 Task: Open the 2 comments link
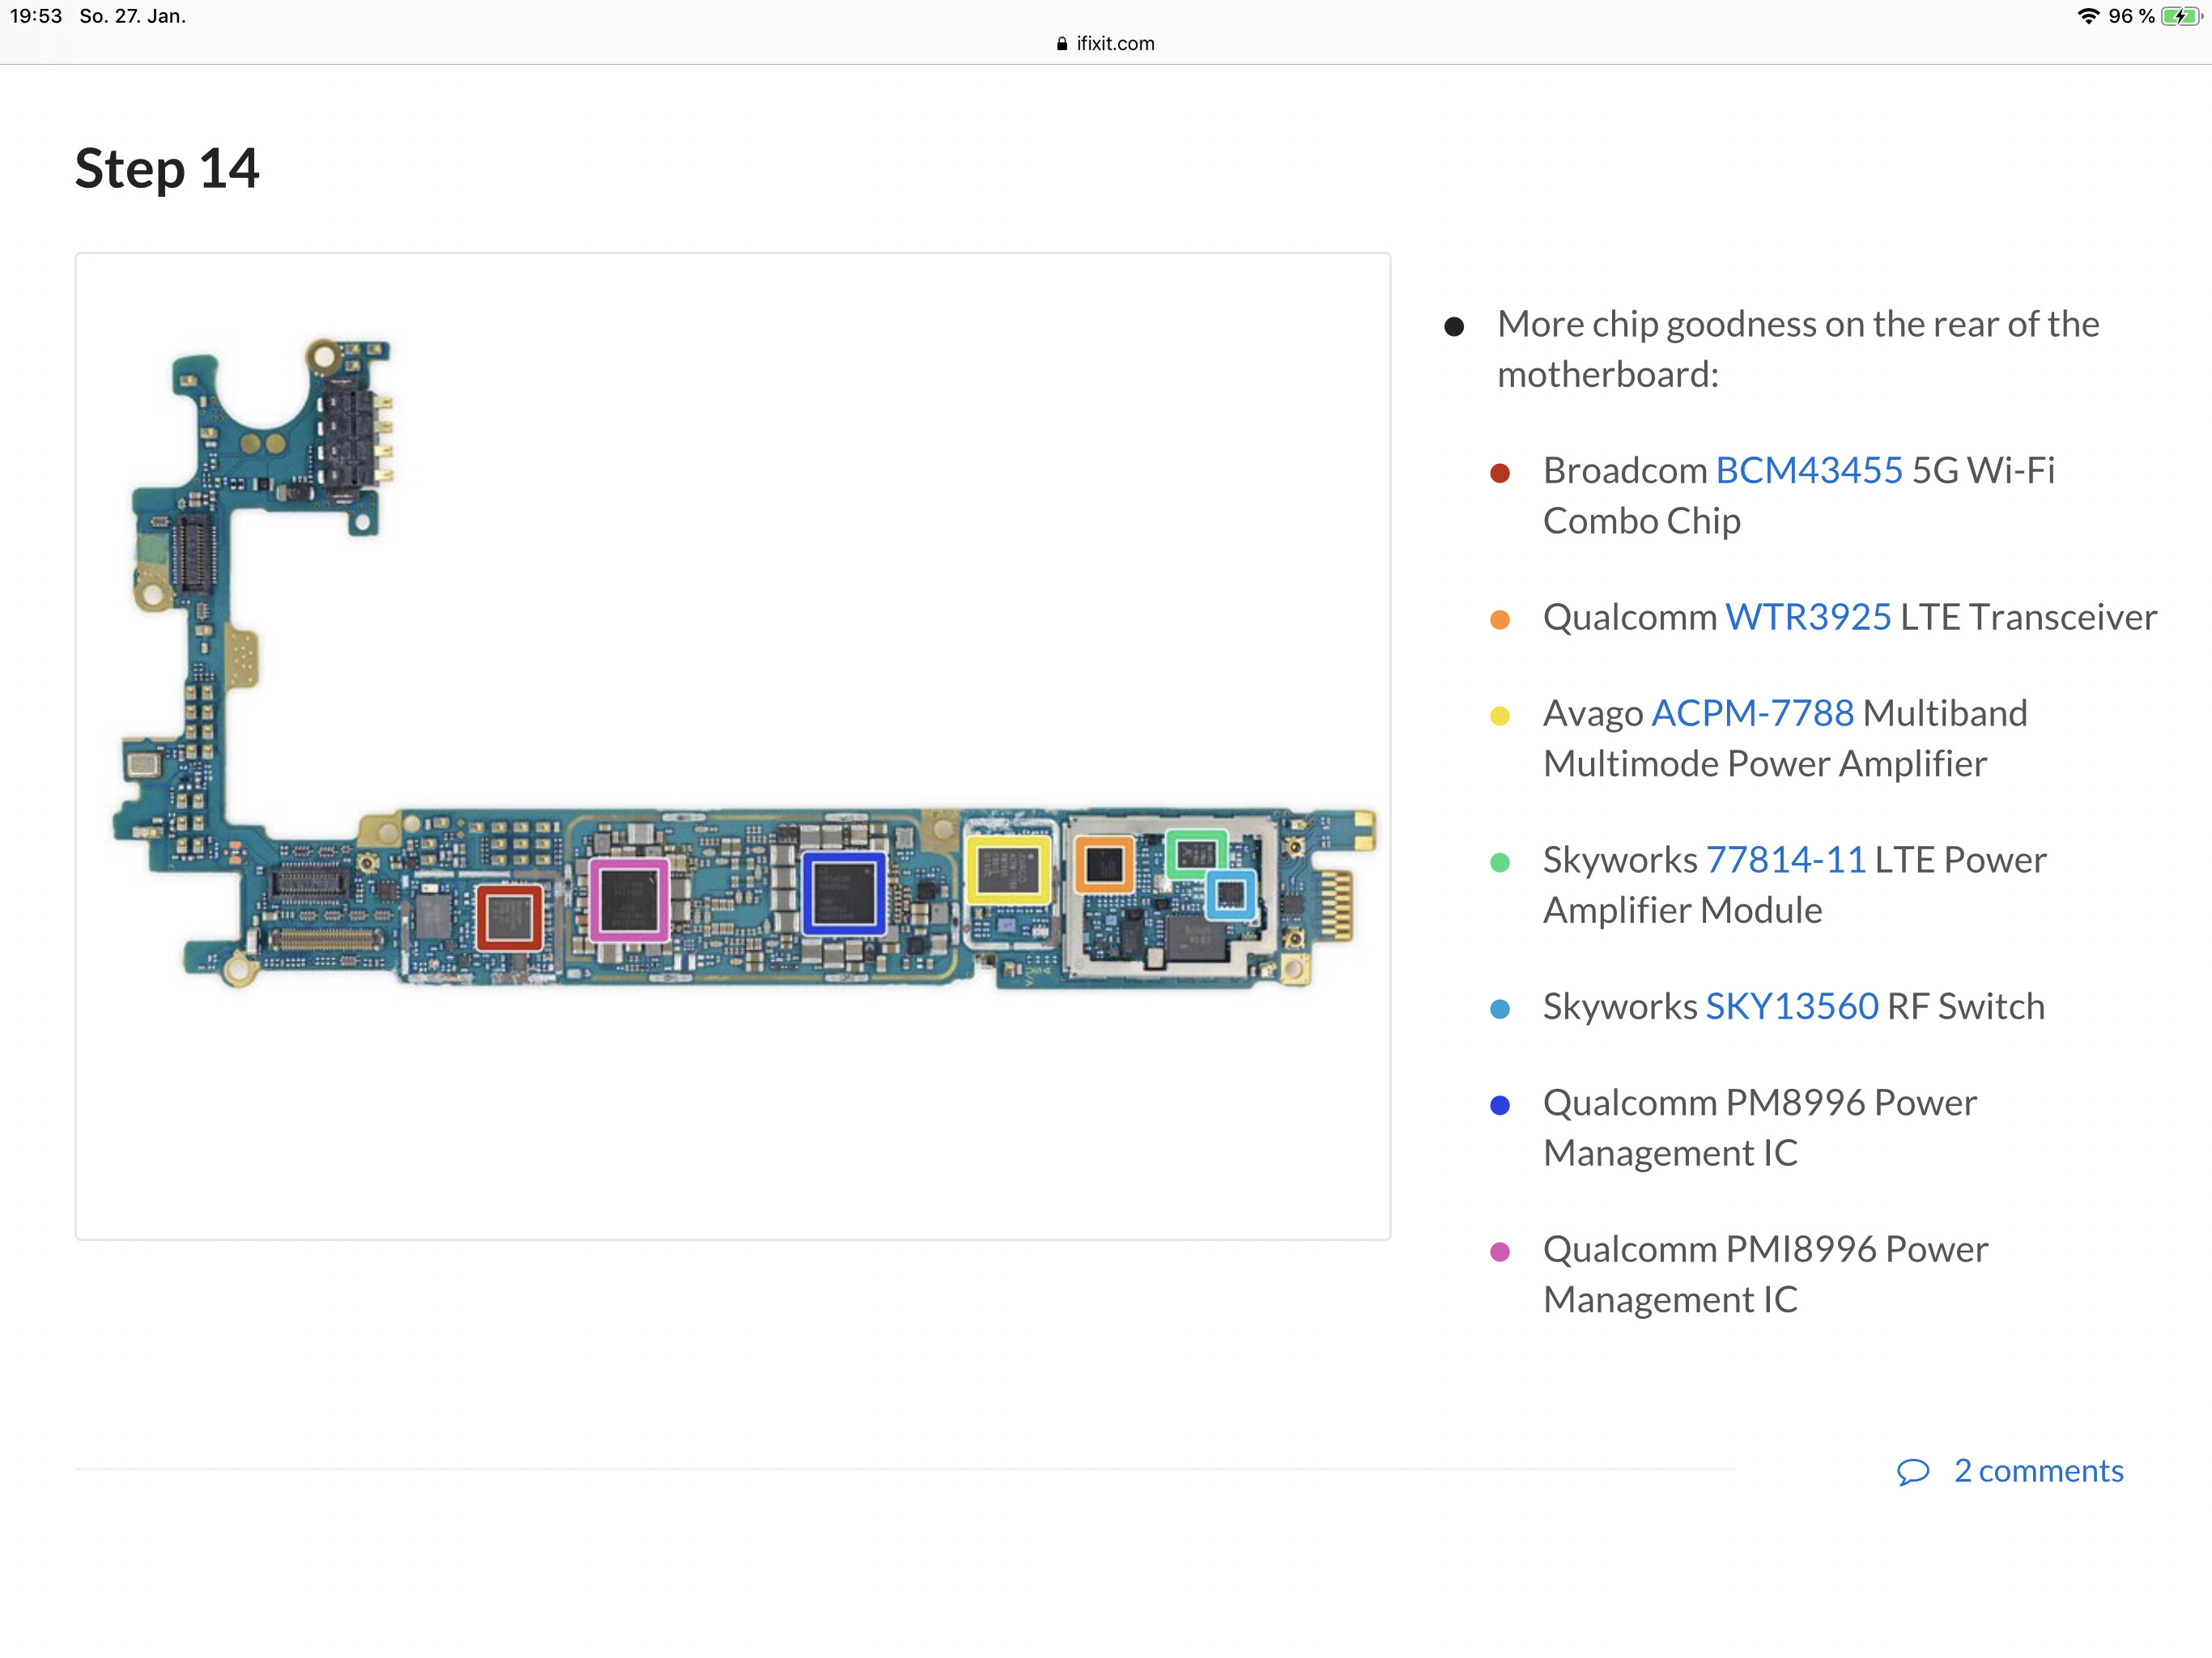(x=2038, y=1471)
